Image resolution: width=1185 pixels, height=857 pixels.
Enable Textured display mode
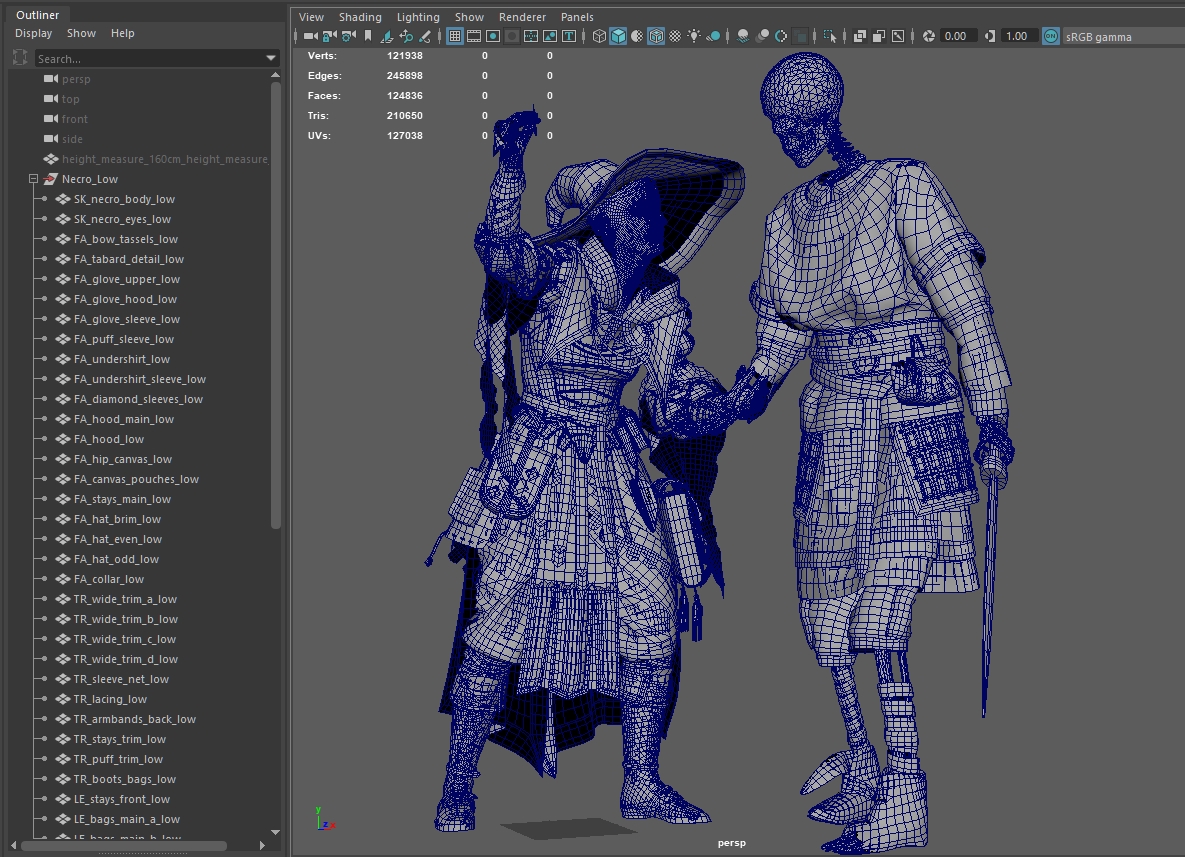[675, 36]
